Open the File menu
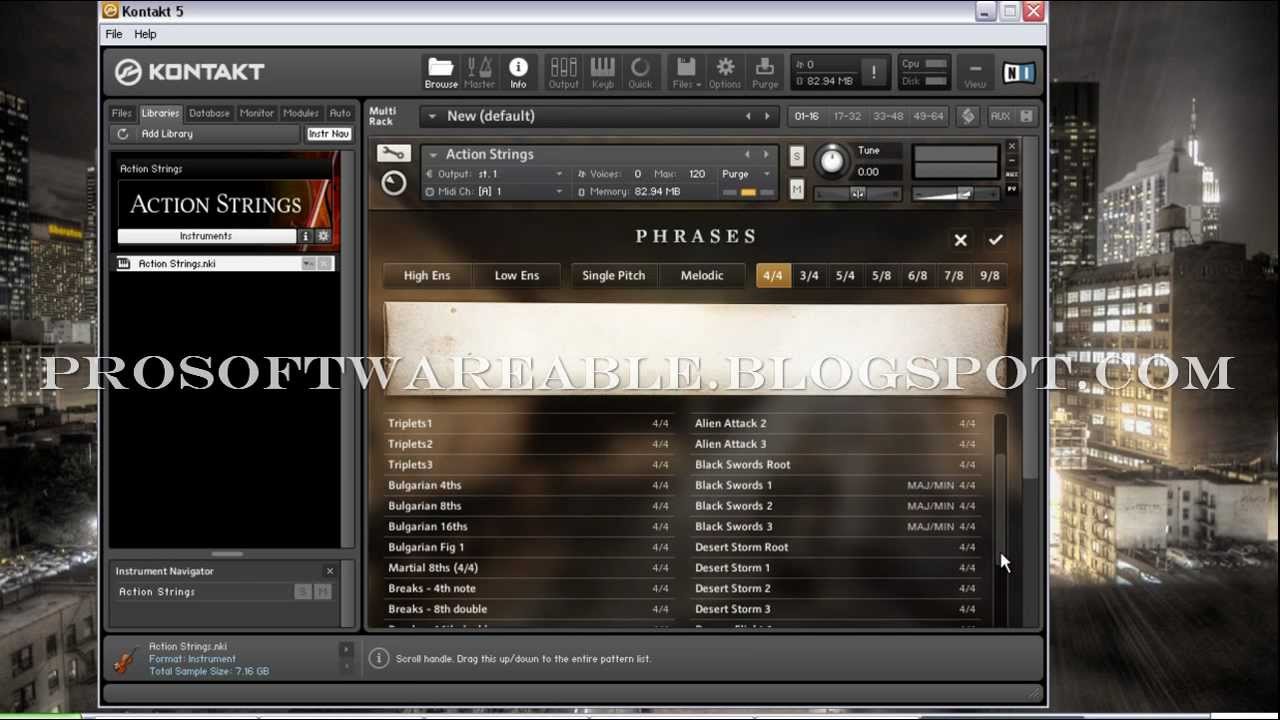Viewport: 1280px width, 720px height. [x=114, y=34]
